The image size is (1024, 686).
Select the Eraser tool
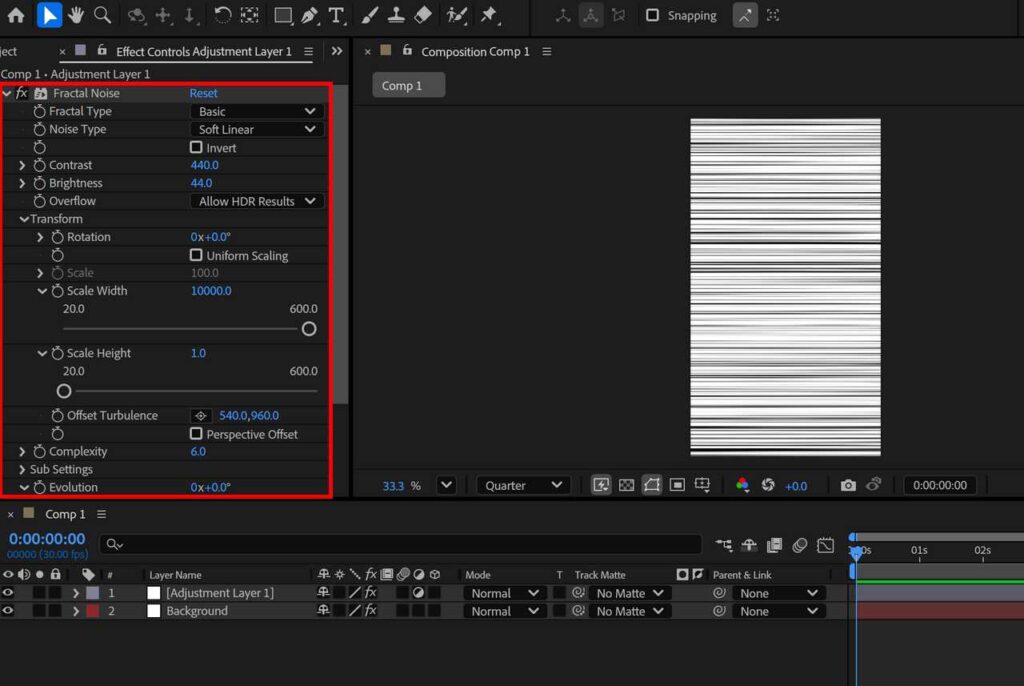point(423,15)
